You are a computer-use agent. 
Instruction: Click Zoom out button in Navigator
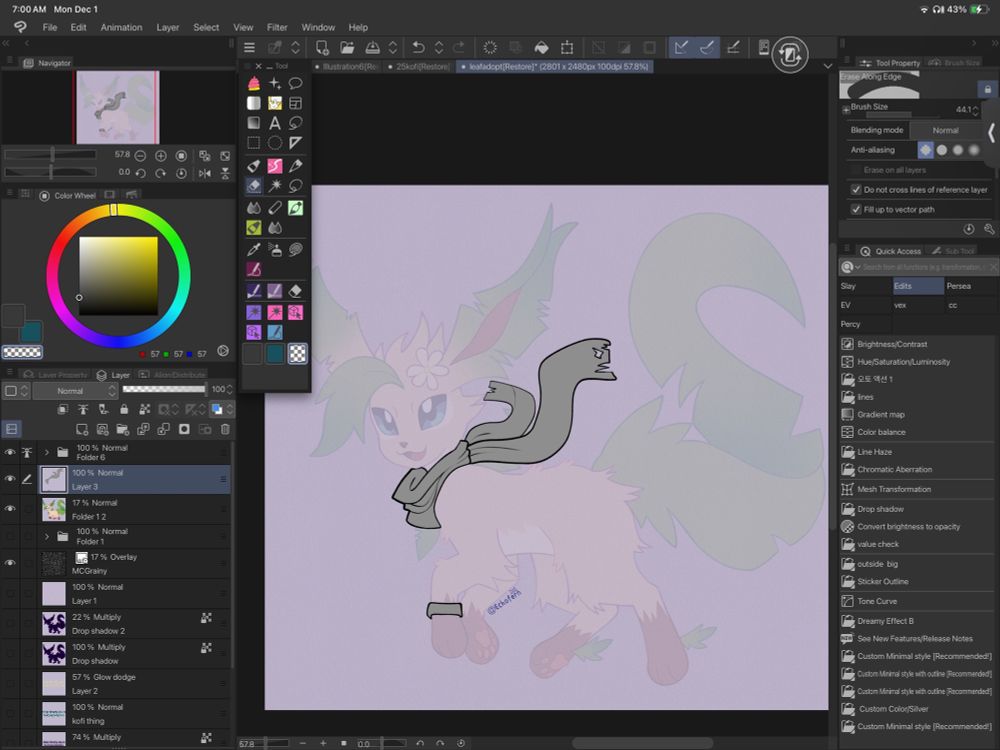(x=140, y=156)
